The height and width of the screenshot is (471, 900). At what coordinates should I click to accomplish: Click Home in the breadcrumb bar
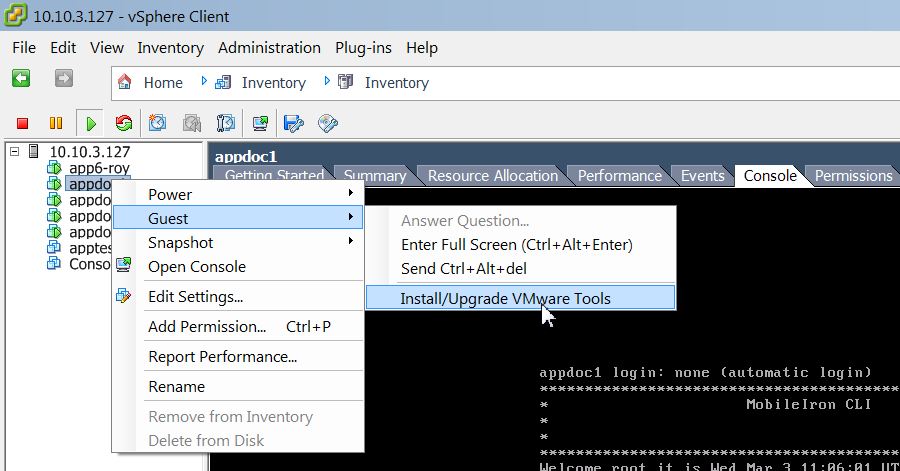[163, 83]
